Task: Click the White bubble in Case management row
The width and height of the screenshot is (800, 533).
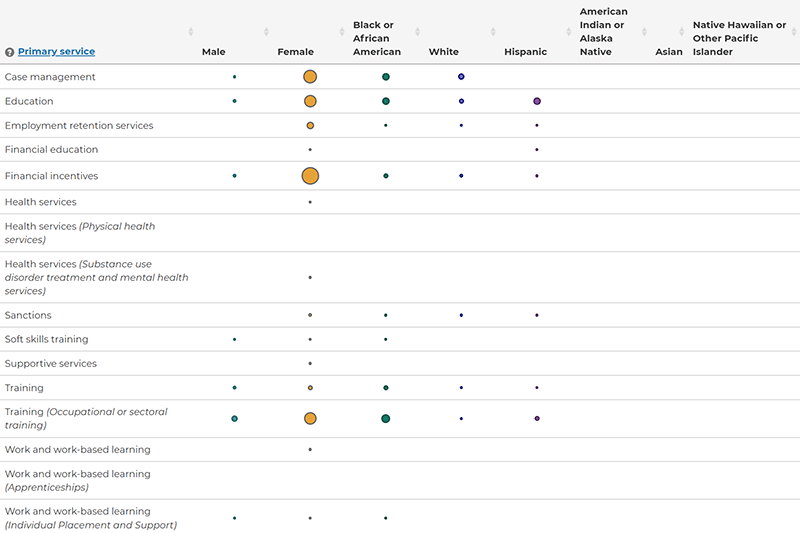Action: pos(461,77)
